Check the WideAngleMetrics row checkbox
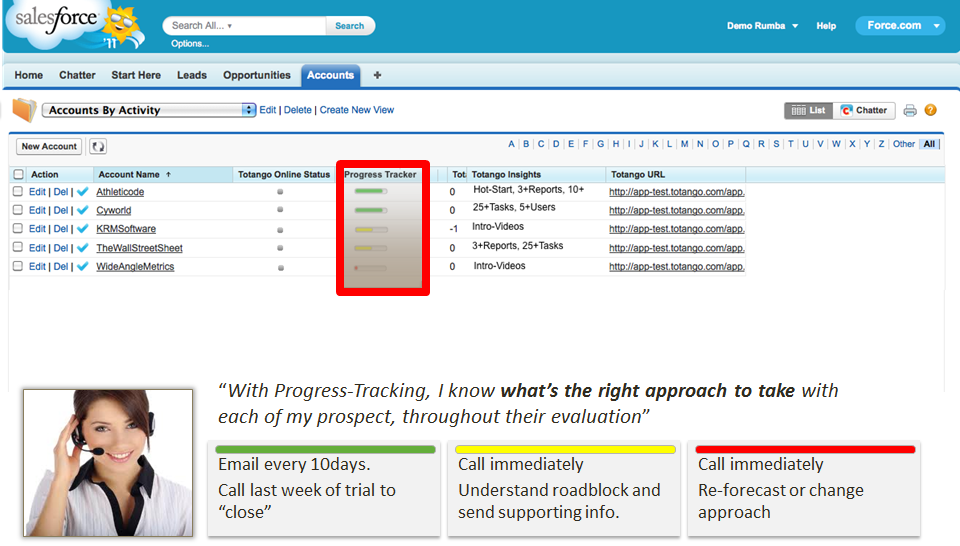 click(x=18, y=266)
